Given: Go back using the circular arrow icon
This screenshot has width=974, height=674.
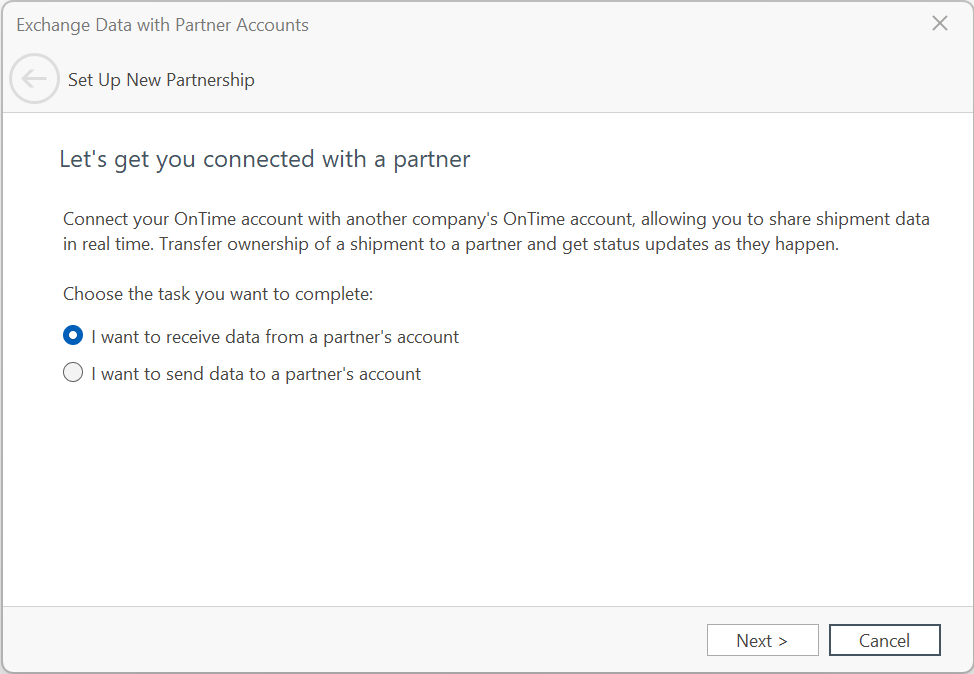Looking at the screenshot, I should point(34,78).
